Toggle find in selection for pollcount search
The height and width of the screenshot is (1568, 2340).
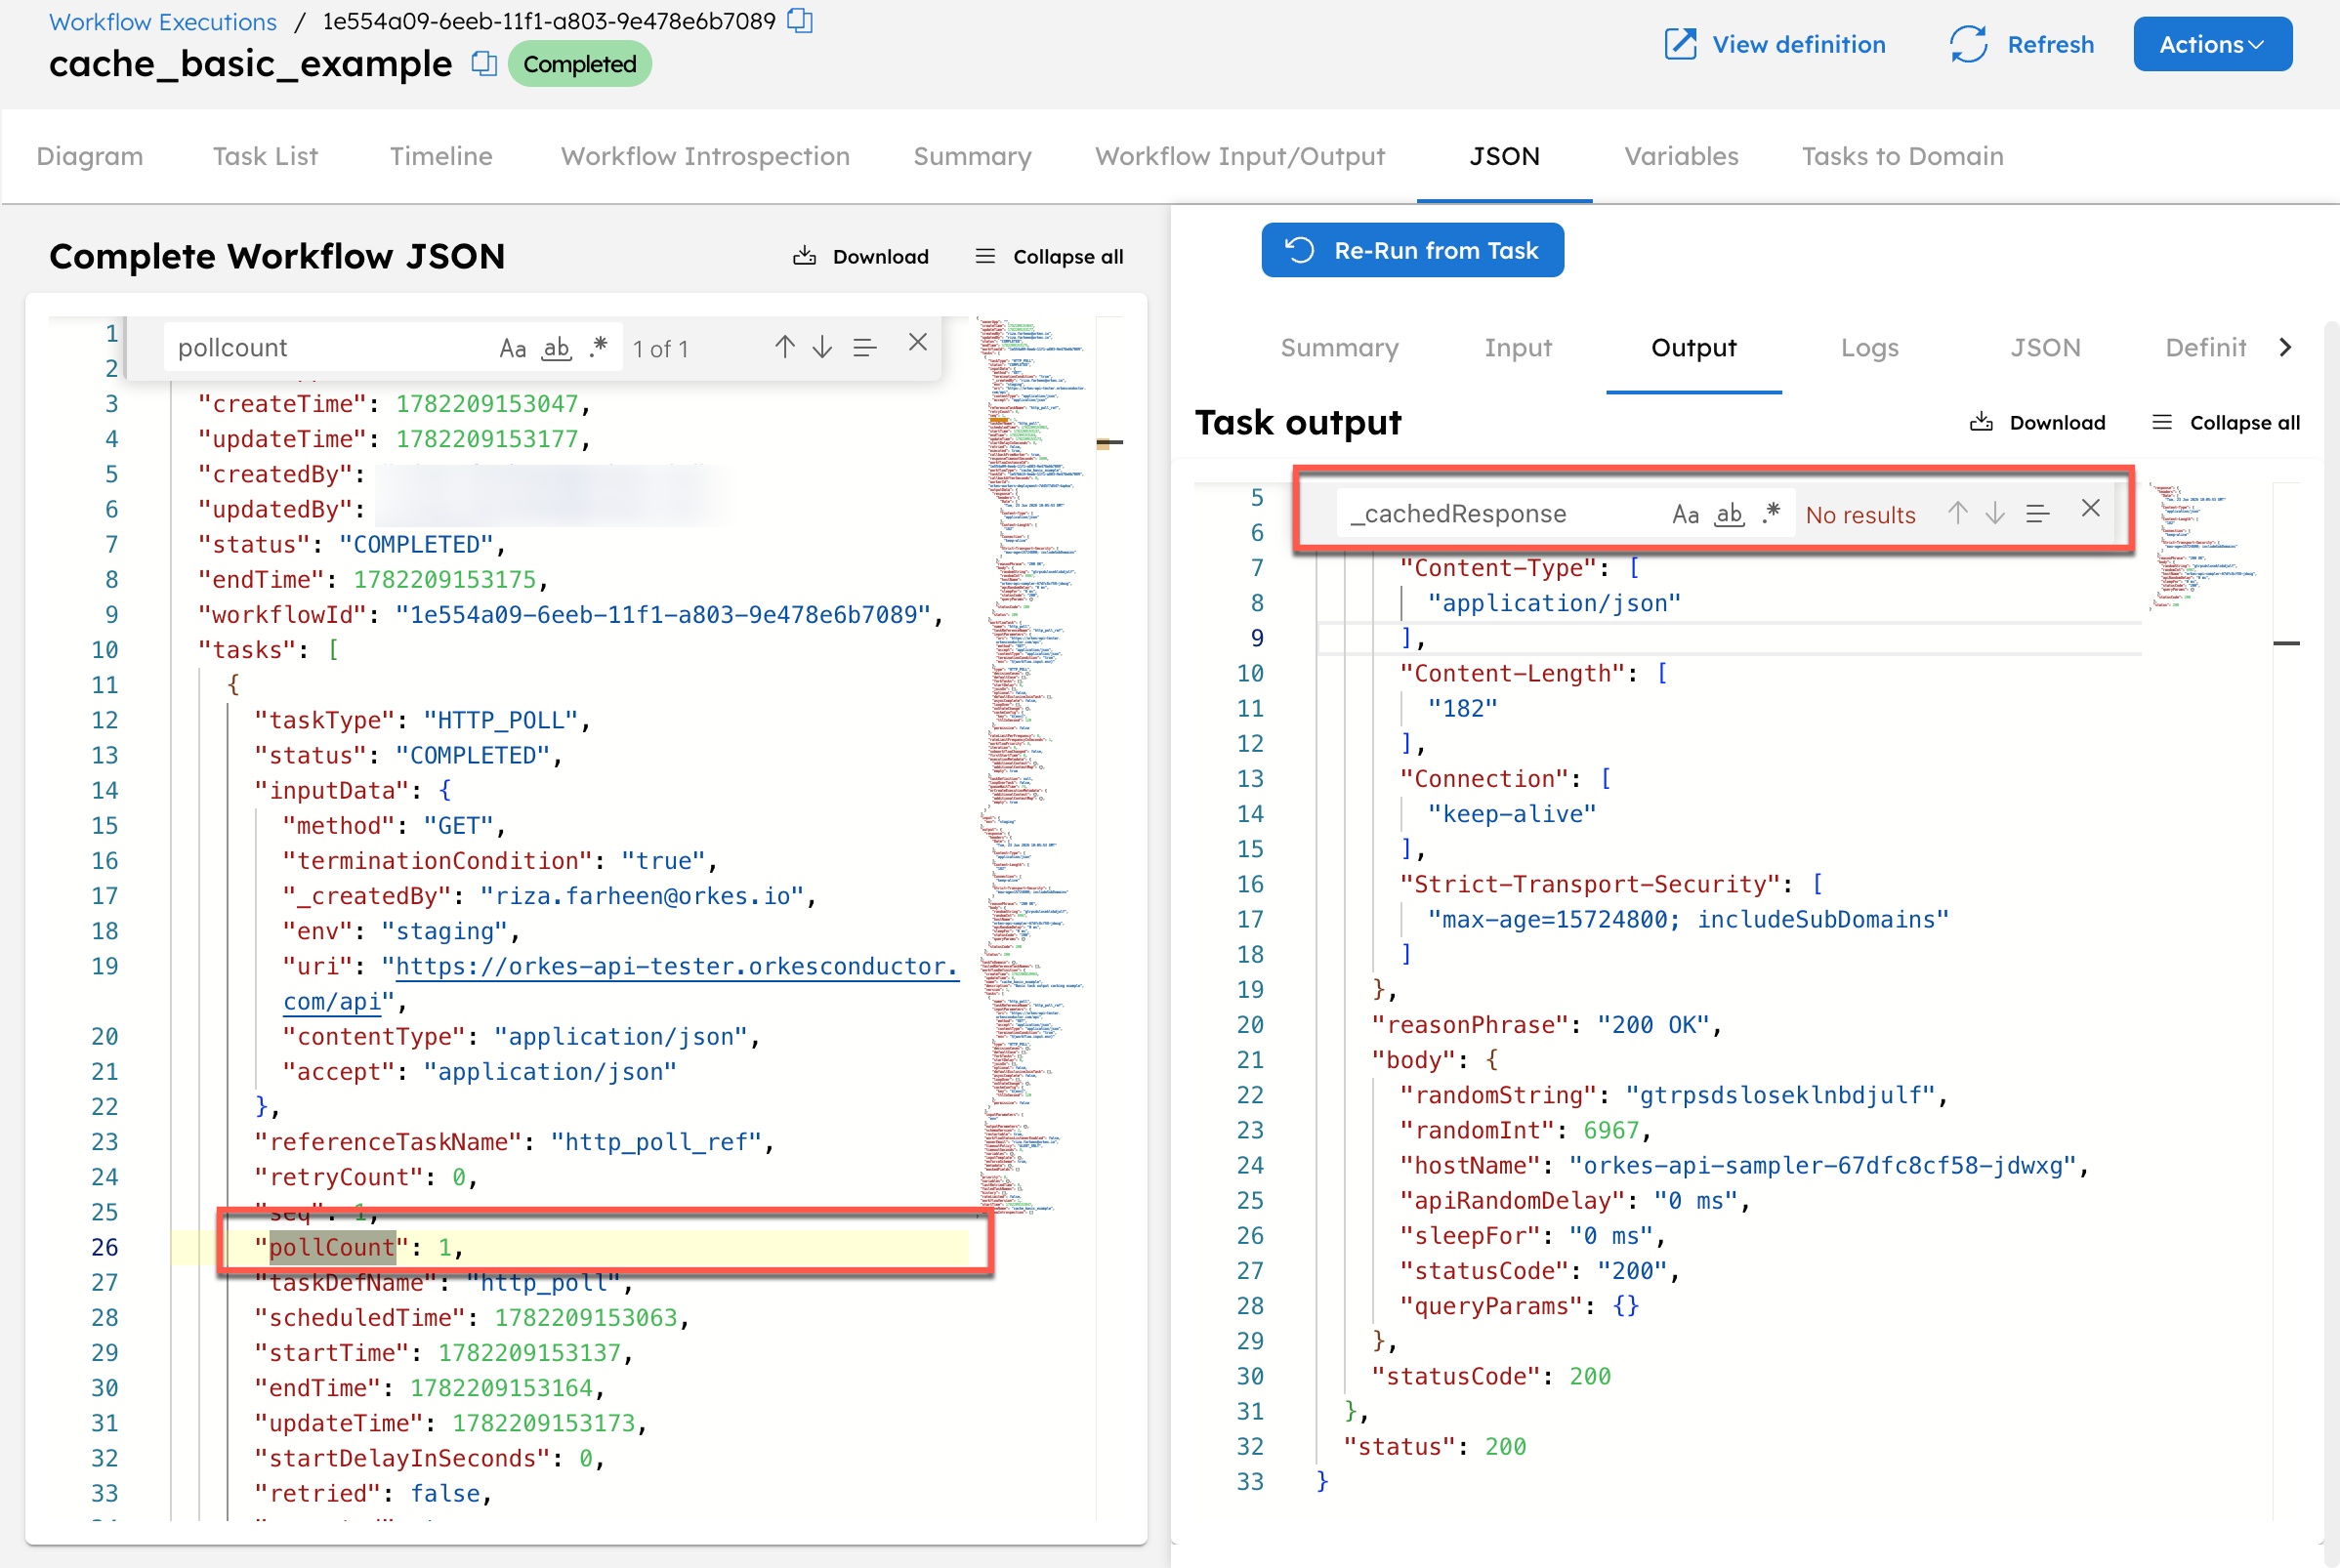tap(865, 348)
